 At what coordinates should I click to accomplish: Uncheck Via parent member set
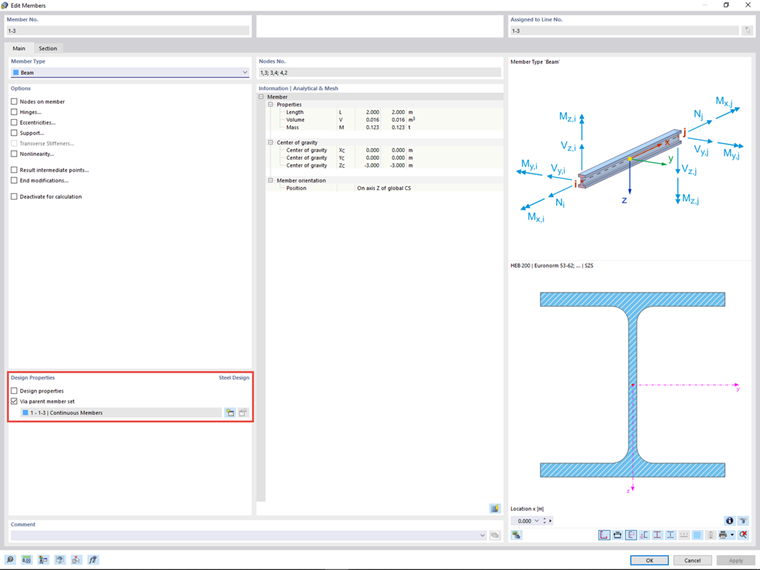pyautogui.click(x=14, y=401)
